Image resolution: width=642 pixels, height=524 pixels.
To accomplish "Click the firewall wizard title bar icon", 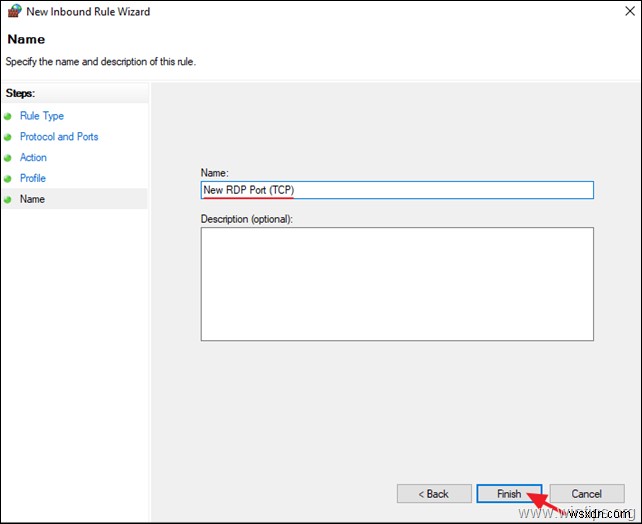I will (x=14, y=11).
